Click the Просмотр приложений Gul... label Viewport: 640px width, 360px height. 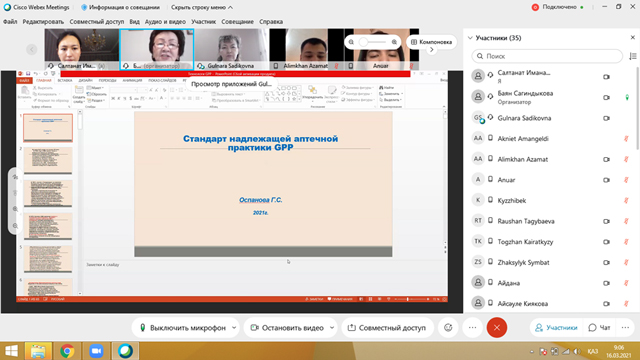pyautogui.click(x=231, y=84)
